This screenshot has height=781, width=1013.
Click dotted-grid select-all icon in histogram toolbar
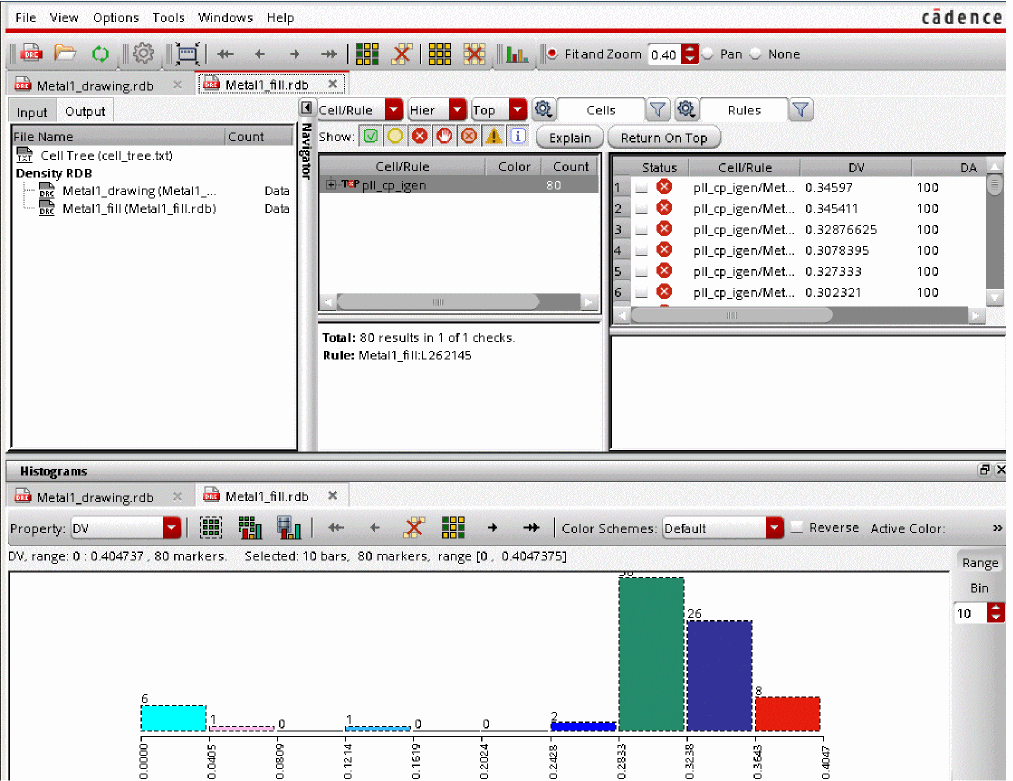[x=211, y=528]
